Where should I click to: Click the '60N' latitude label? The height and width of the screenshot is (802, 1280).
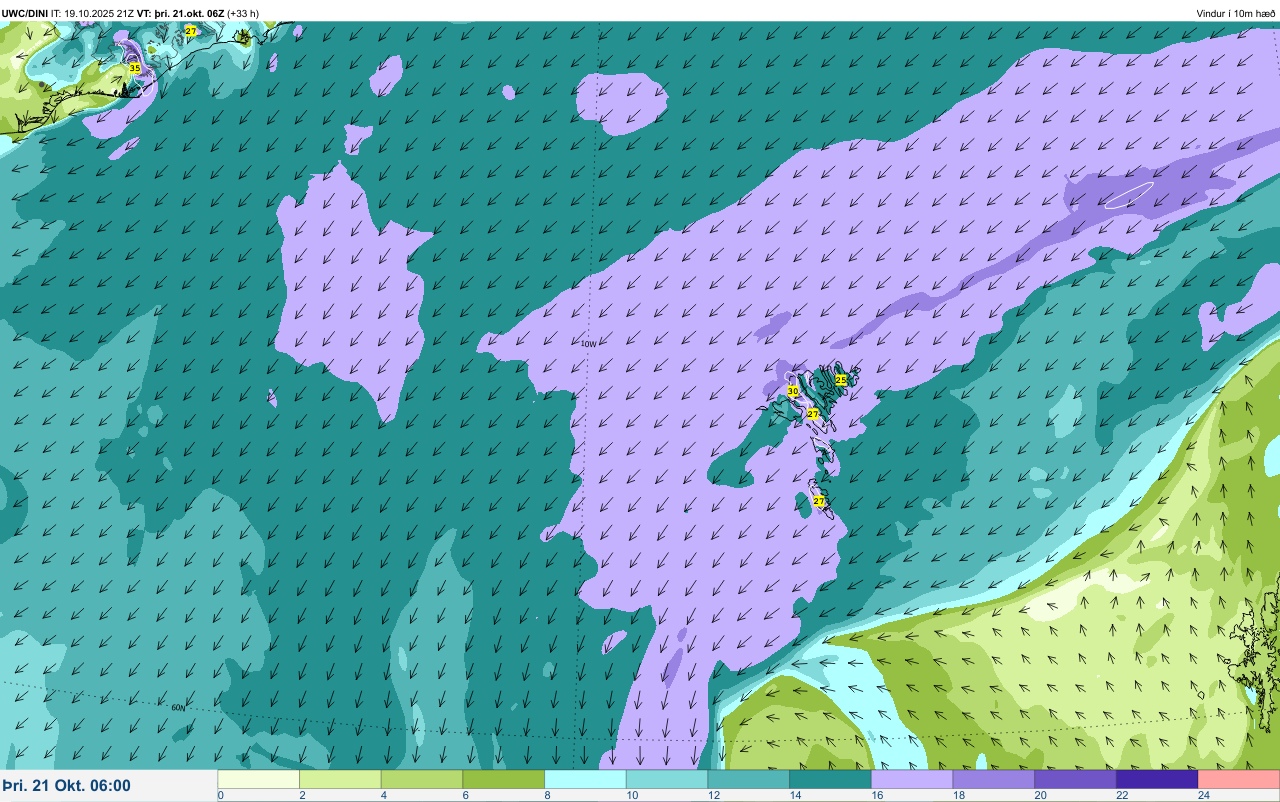178,708
